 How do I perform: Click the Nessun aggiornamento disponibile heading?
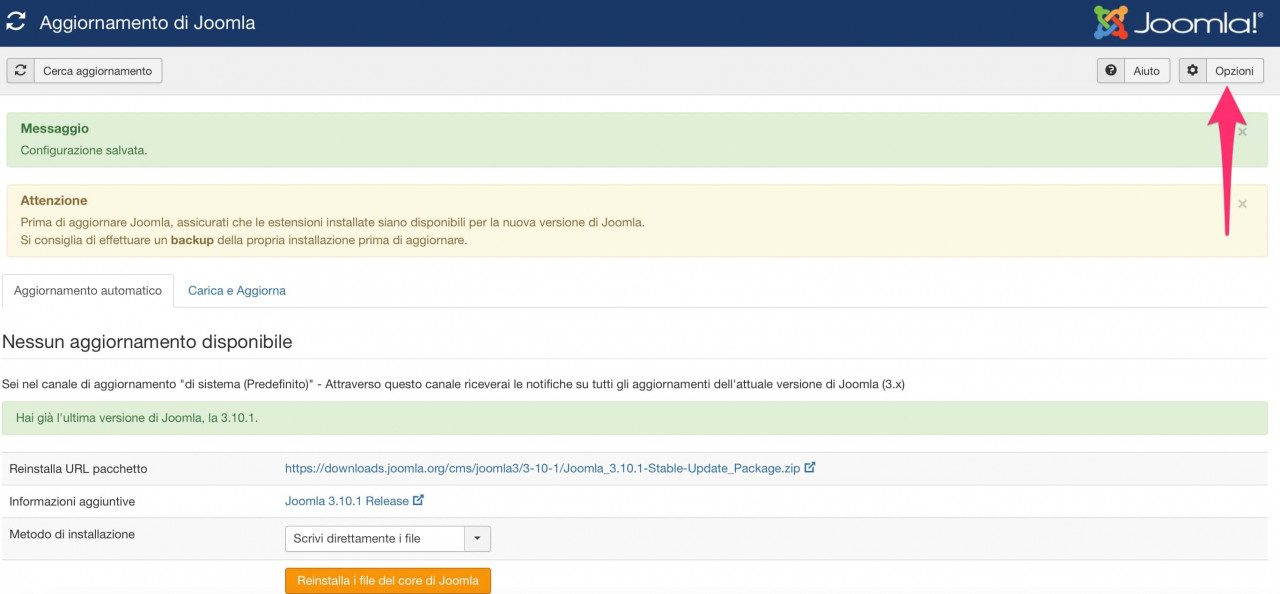[147, 342]
